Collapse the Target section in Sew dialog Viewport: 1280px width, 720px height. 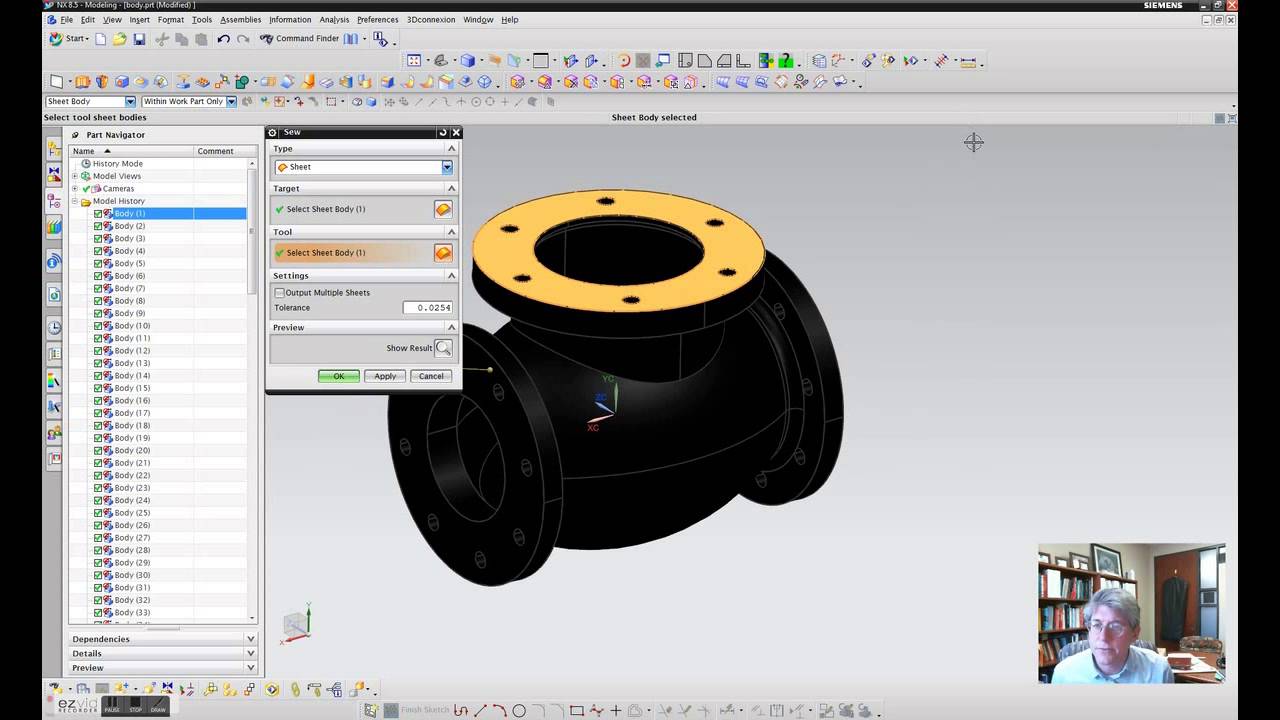pos(451,188)
